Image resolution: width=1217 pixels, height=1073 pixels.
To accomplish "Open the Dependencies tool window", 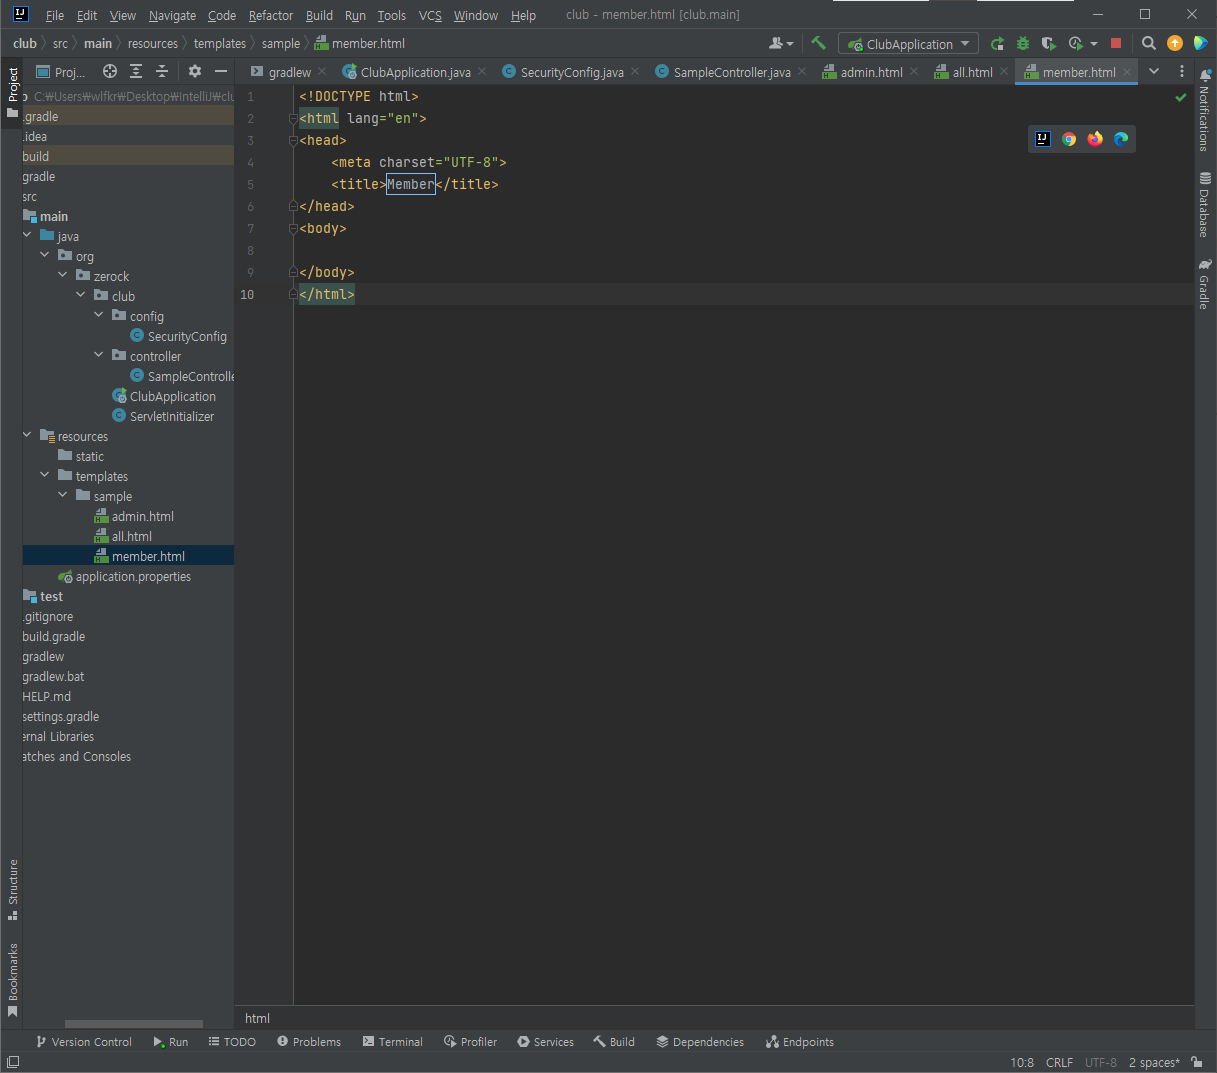I will pyautogui.click(x=700, y=1042).
